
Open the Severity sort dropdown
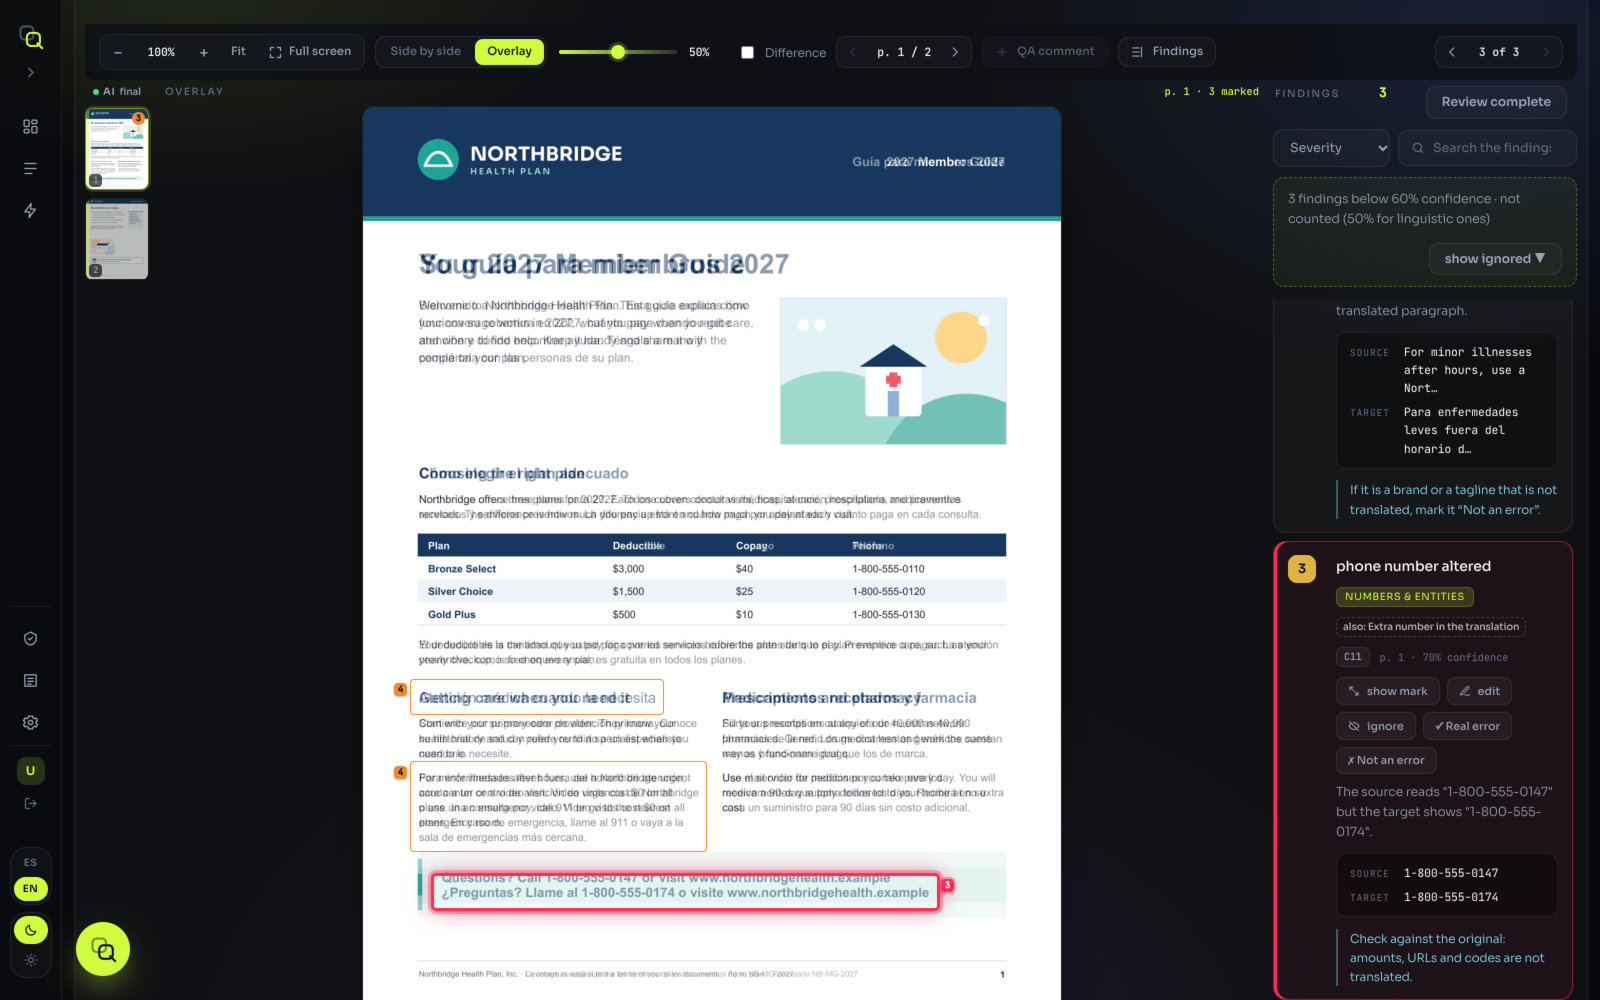[1332, 148]
